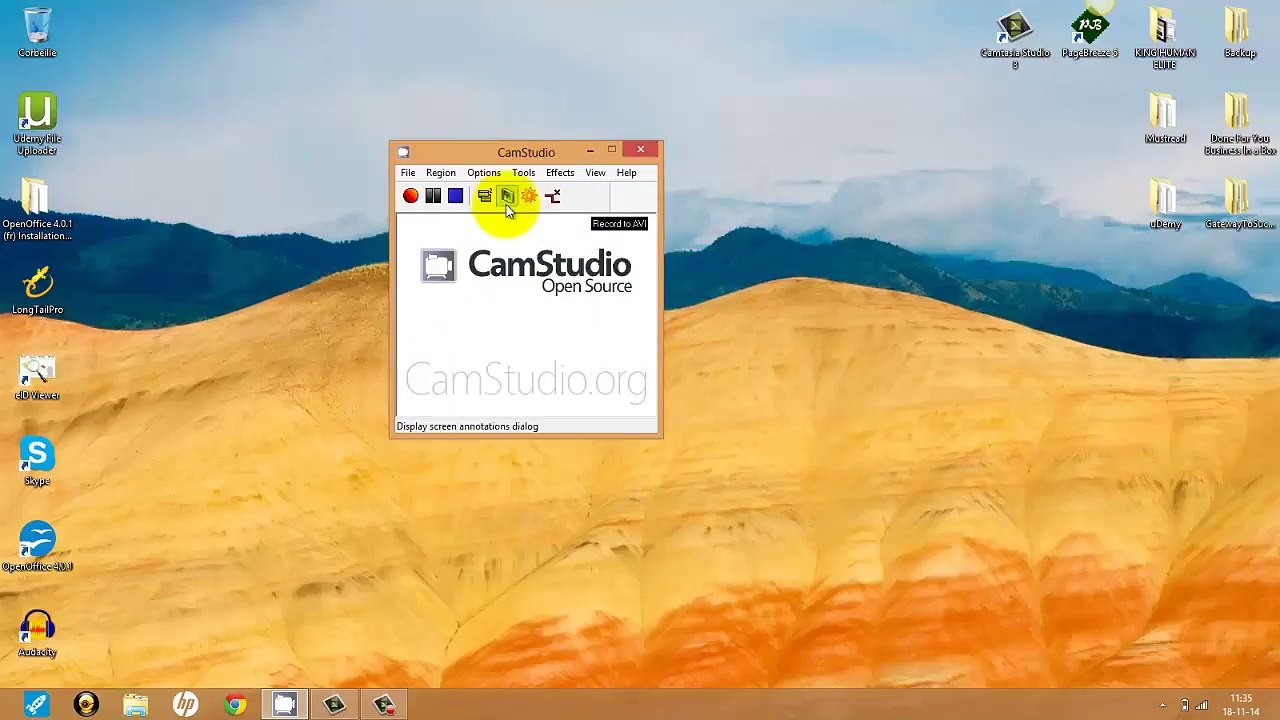Open the HP taskbar icon

[x=185, y=705]
